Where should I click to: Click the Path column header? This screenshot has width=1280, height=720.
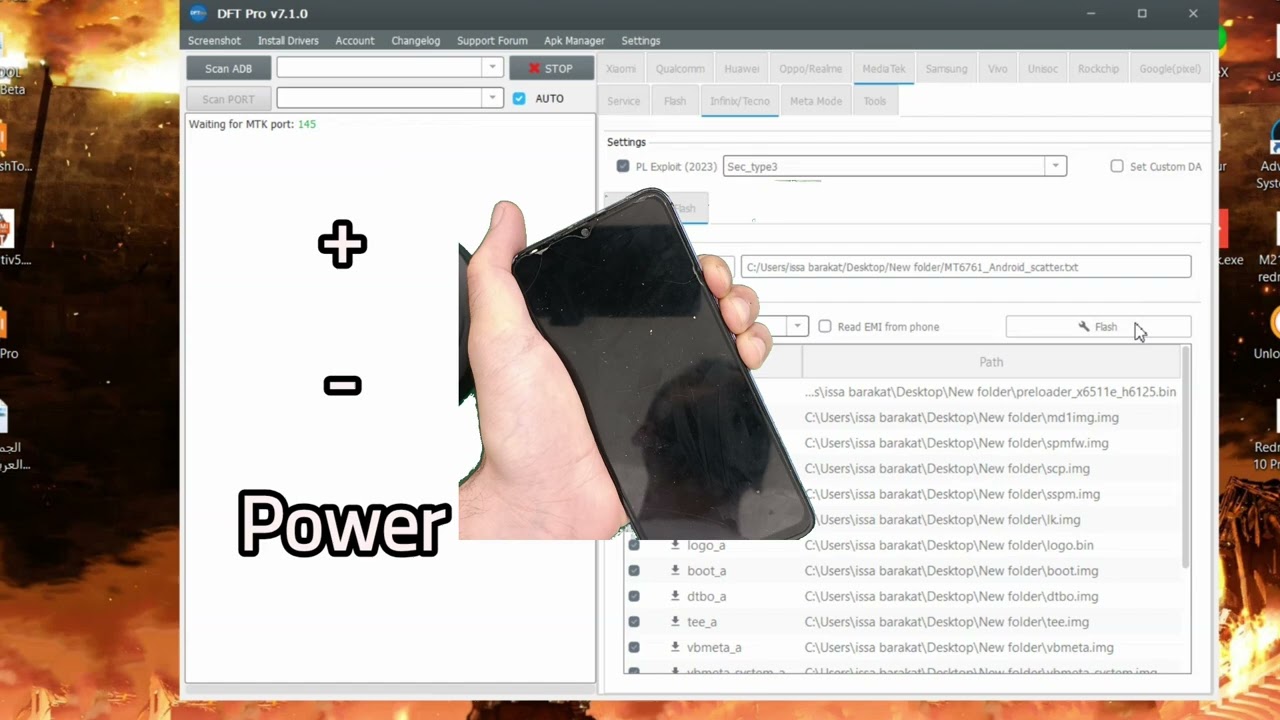(x=991, y=362)
